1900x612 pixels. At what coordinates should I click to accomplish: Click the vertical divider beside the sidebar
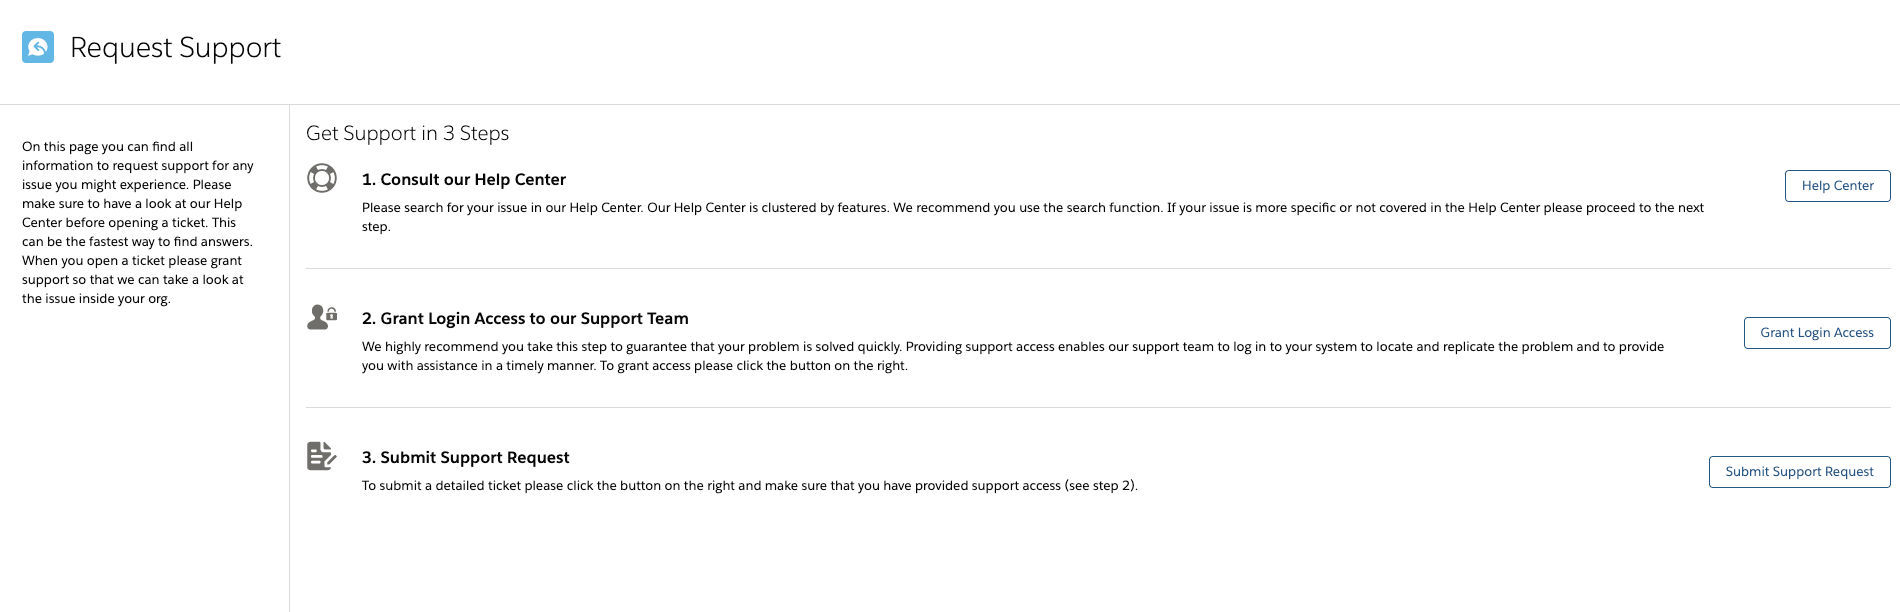tap(289, 358)
